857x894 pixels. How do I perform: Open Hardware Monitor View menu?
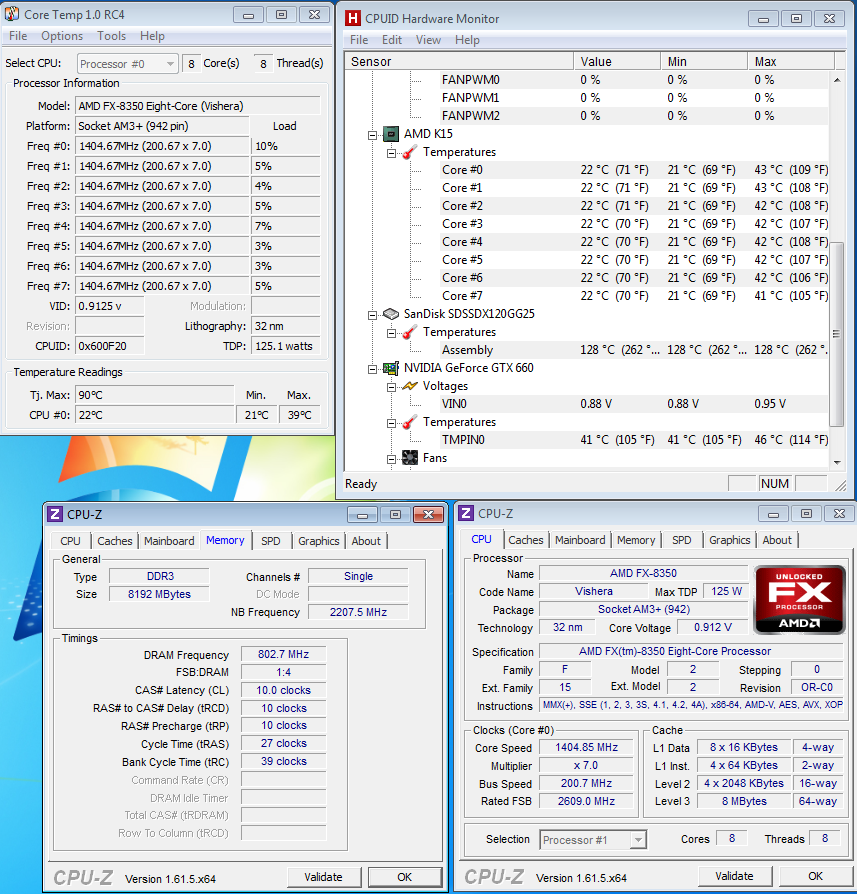pos(428,40)
